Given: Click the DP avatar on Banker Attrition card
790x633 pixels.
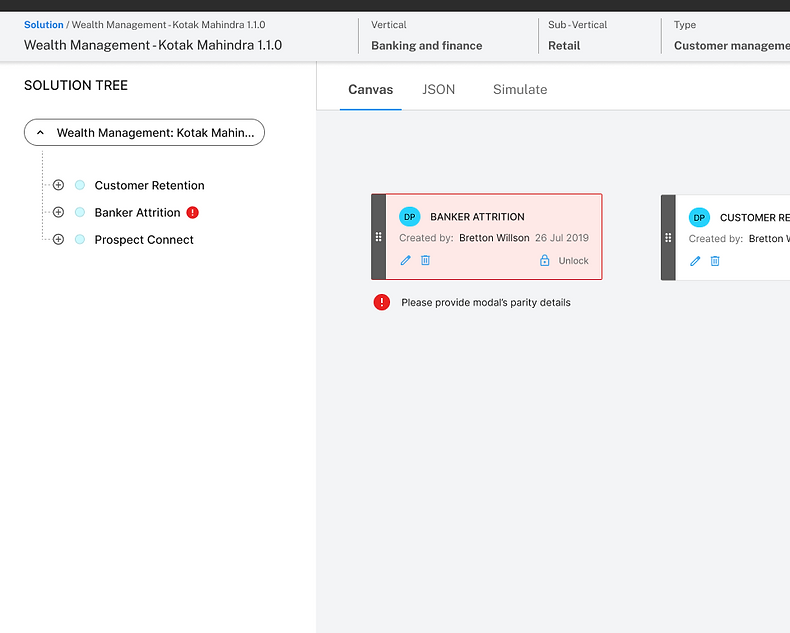Looking at the screenshot, I should click(x=410, y=216).
